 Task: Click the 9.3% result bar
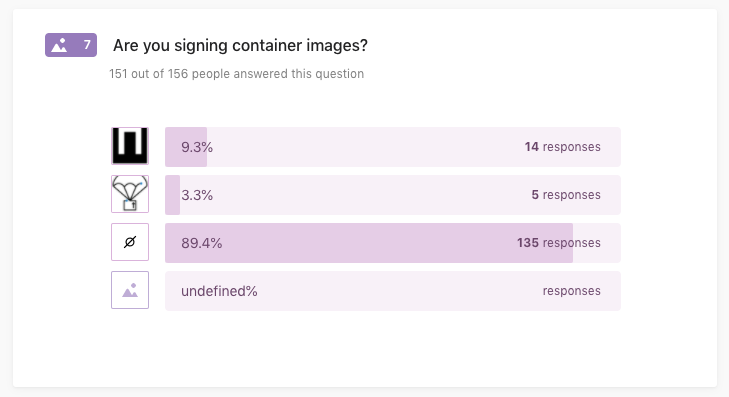(393, 147)
